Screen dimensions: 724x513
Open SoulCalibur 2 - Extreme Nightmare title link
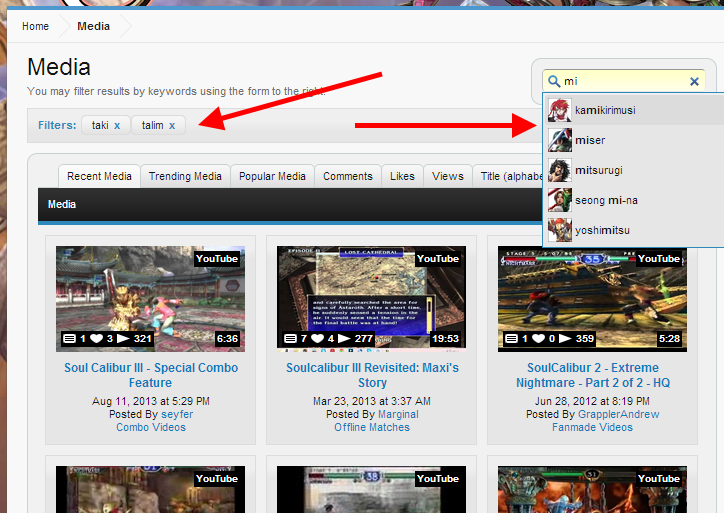593,375
